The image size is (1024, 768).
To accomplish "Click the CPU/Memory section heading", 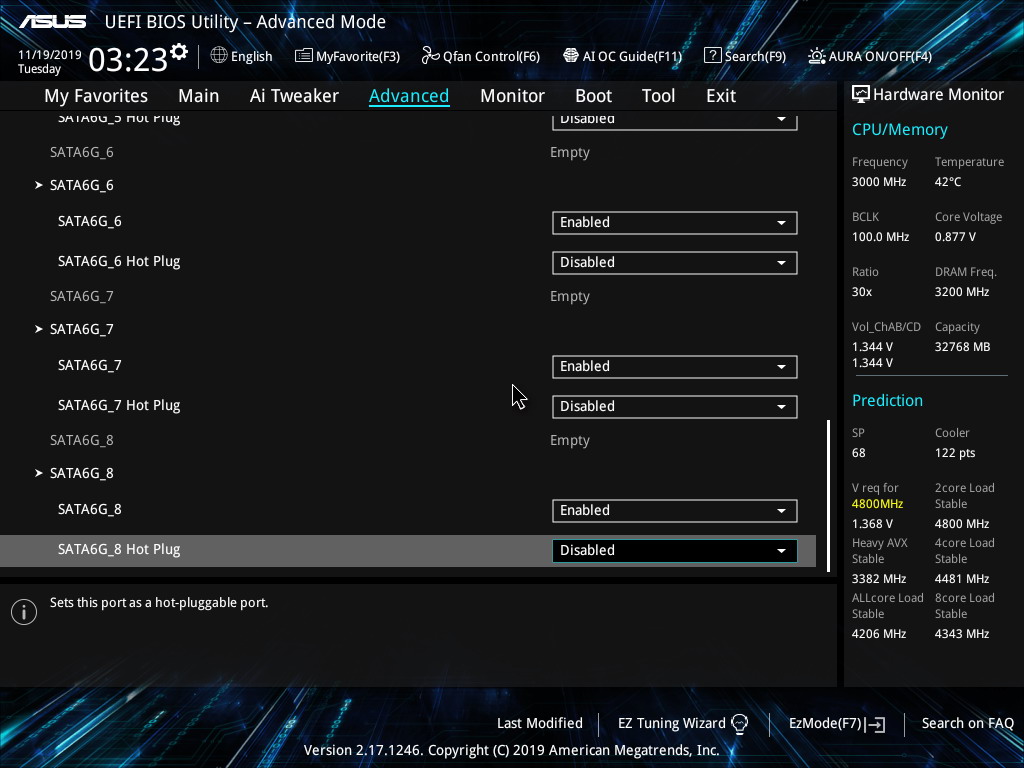I will [x=899, y=130].
